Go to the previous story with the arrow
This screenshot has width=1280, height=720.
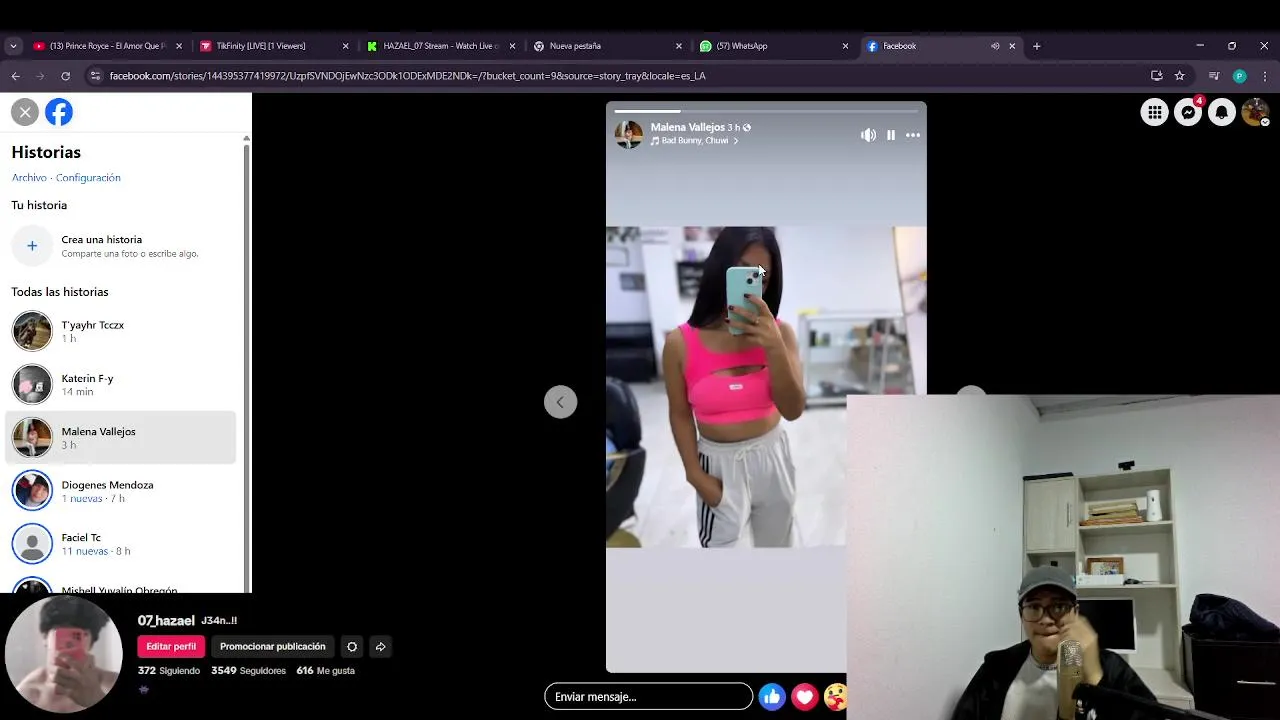[560, 402]
